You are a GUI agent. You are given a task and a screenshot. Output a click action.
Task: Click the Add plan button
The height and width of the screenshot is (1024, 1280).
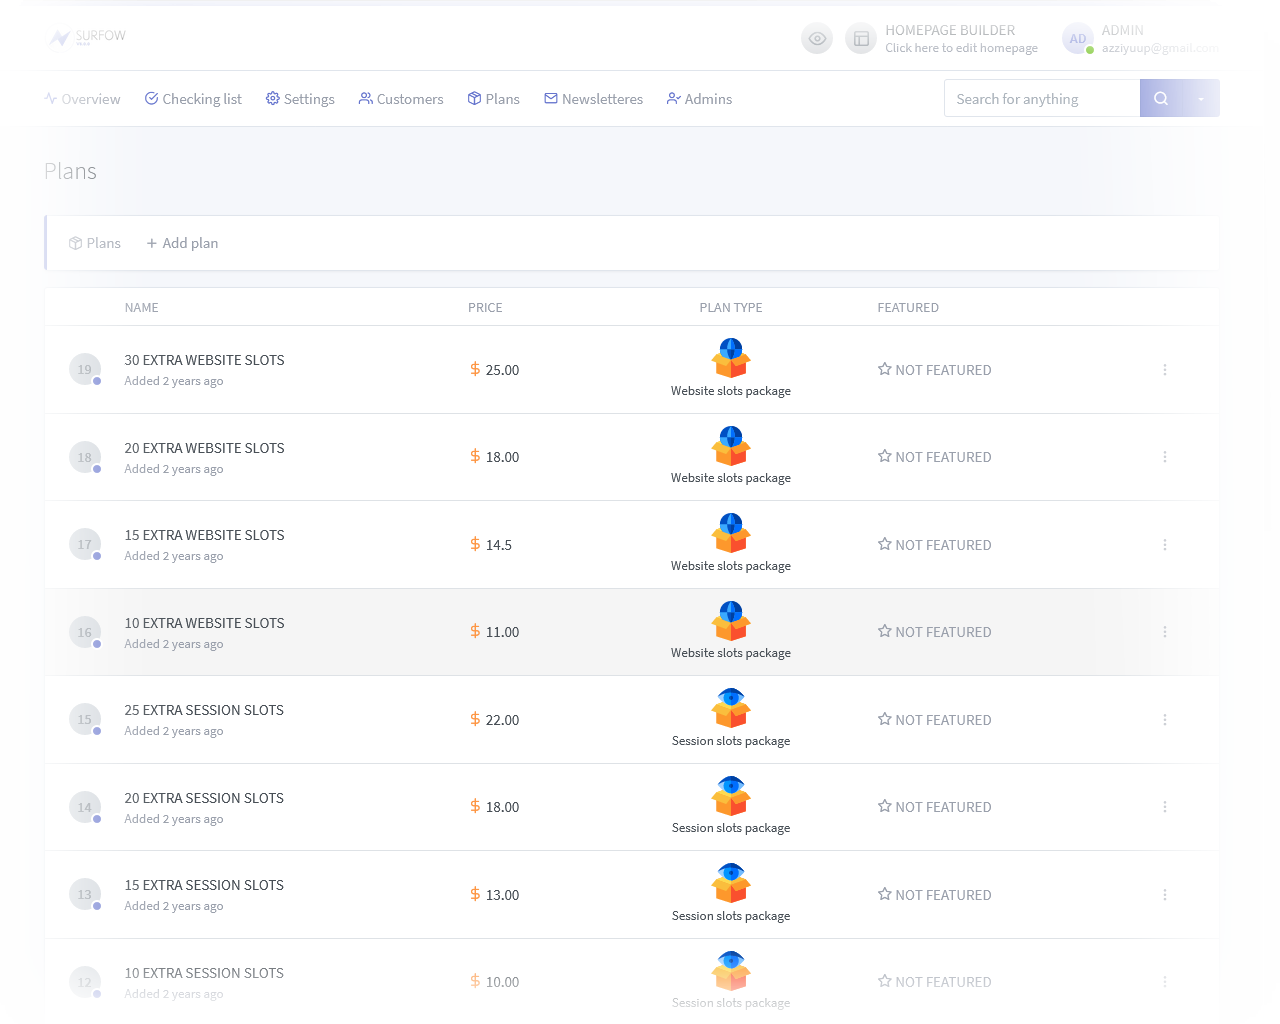(182, 243)
